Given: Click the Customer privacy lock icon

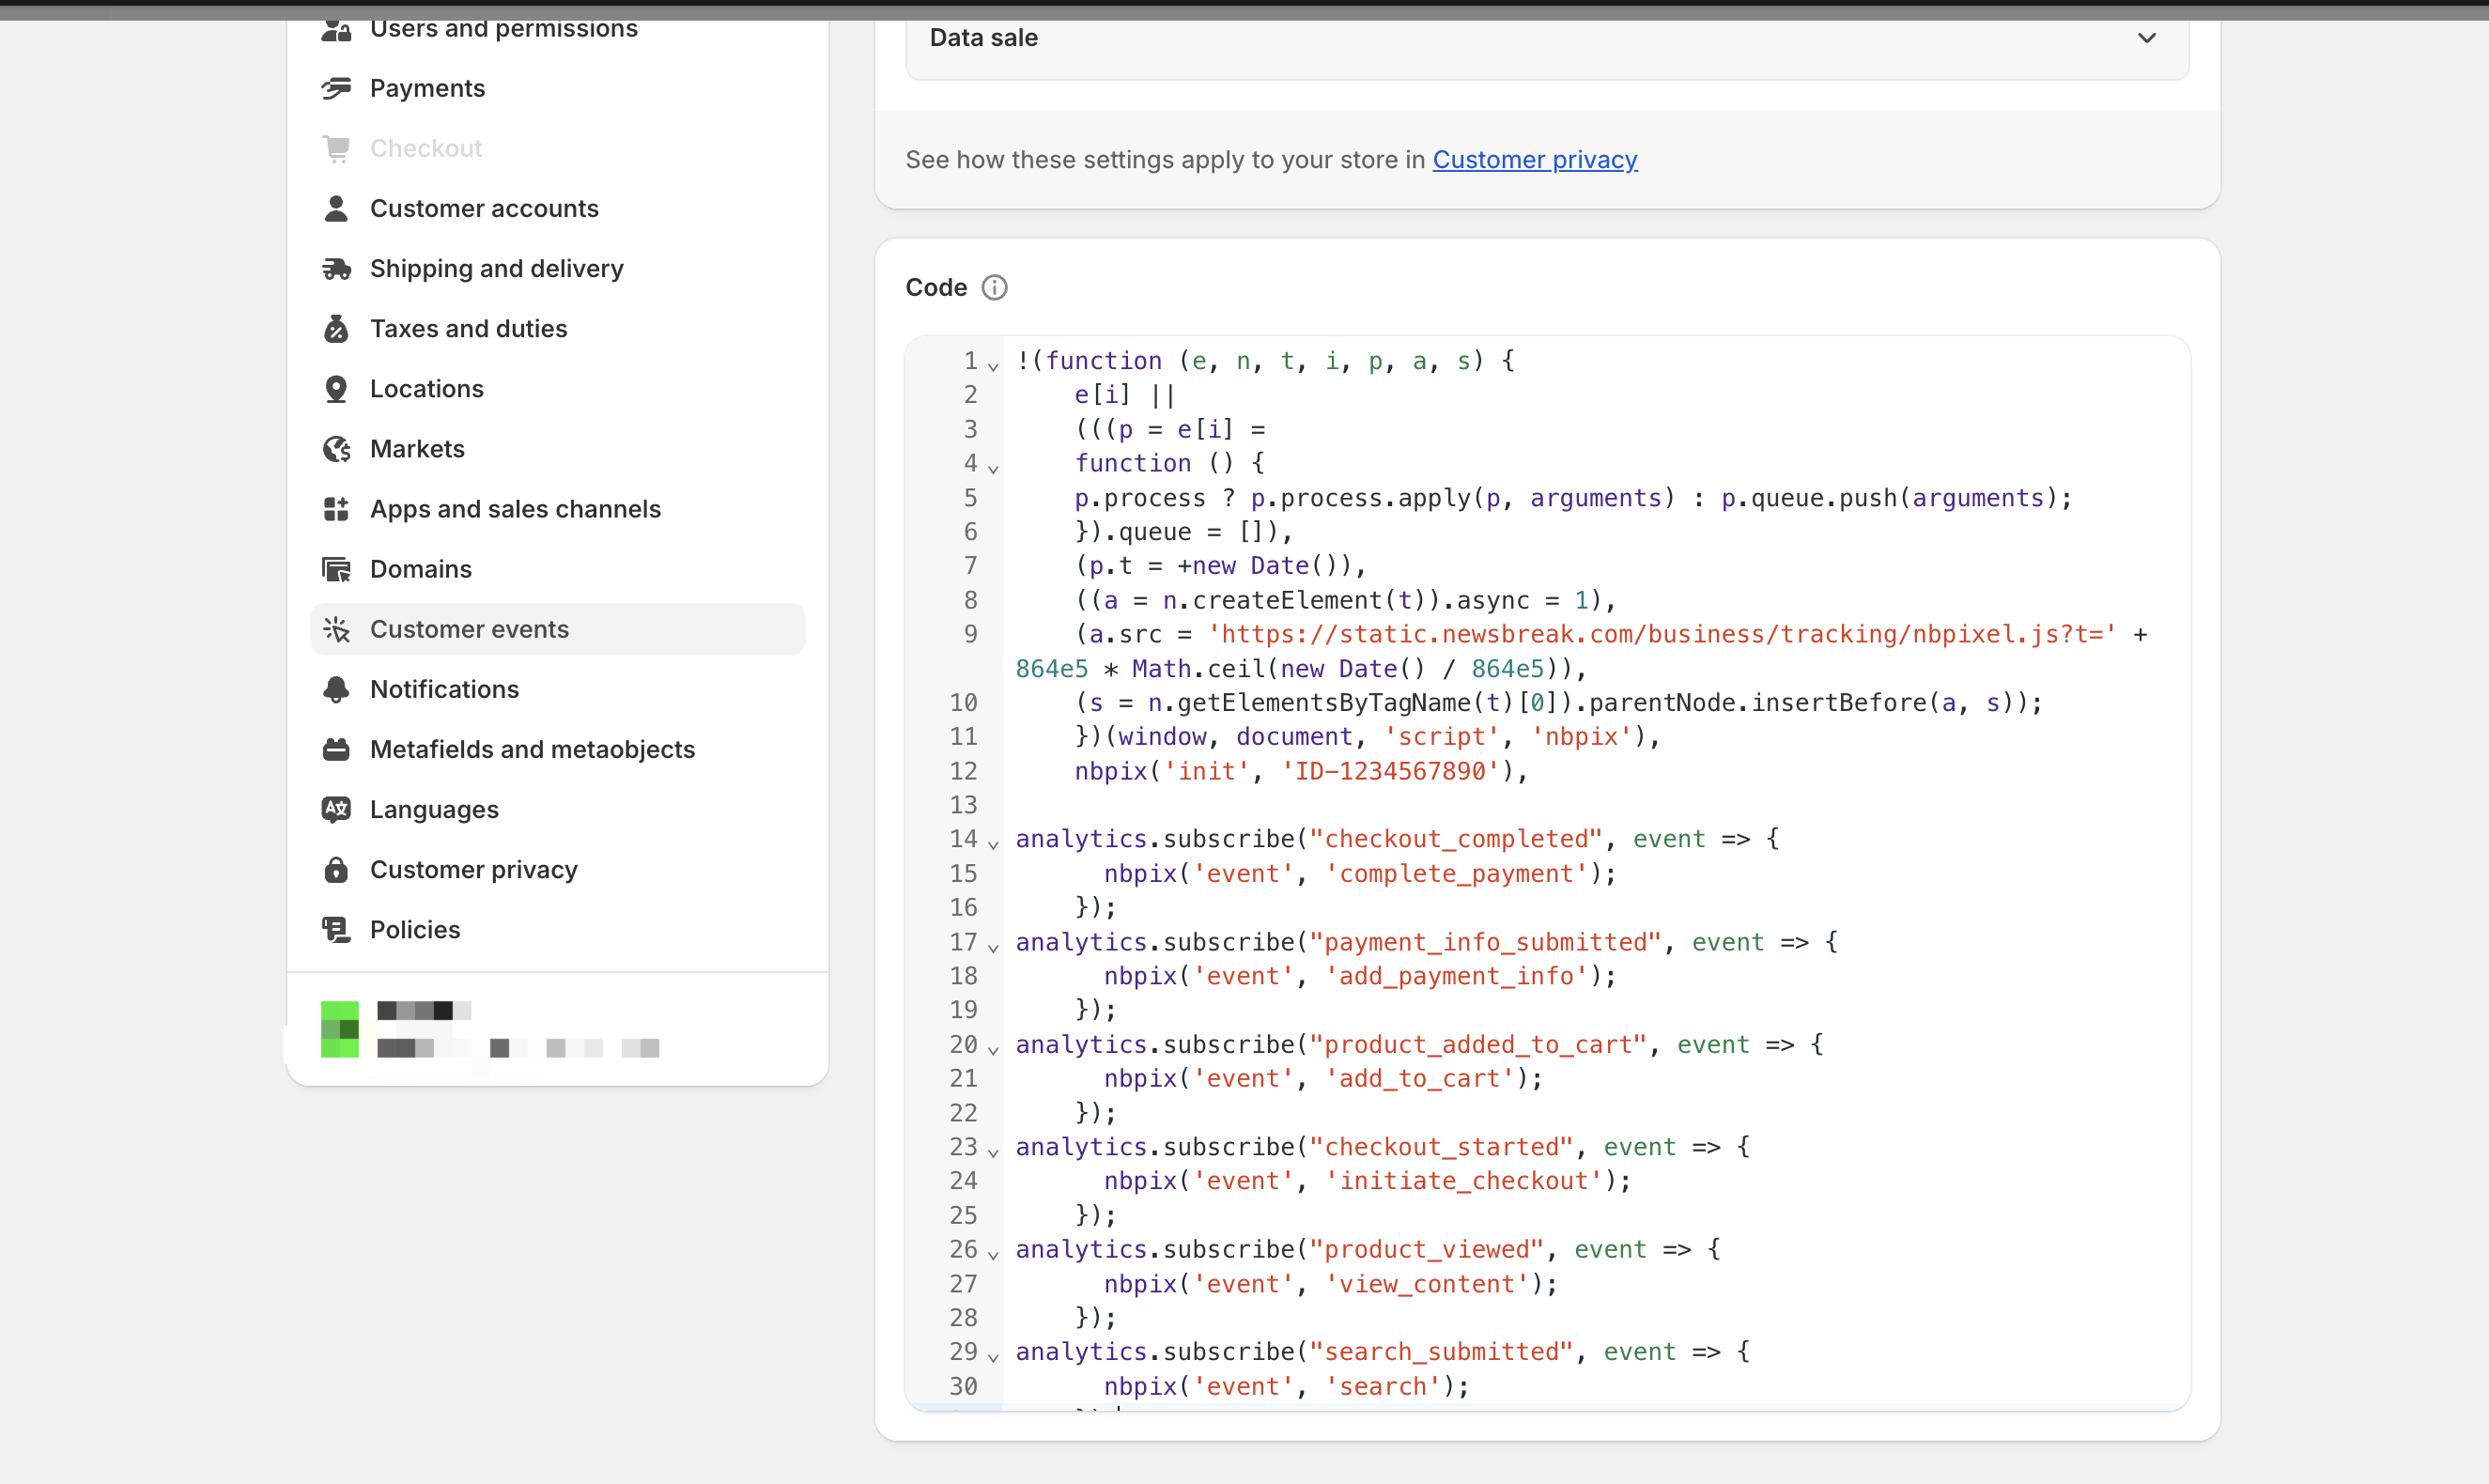Looking at the screenshot, I should 336,870.
